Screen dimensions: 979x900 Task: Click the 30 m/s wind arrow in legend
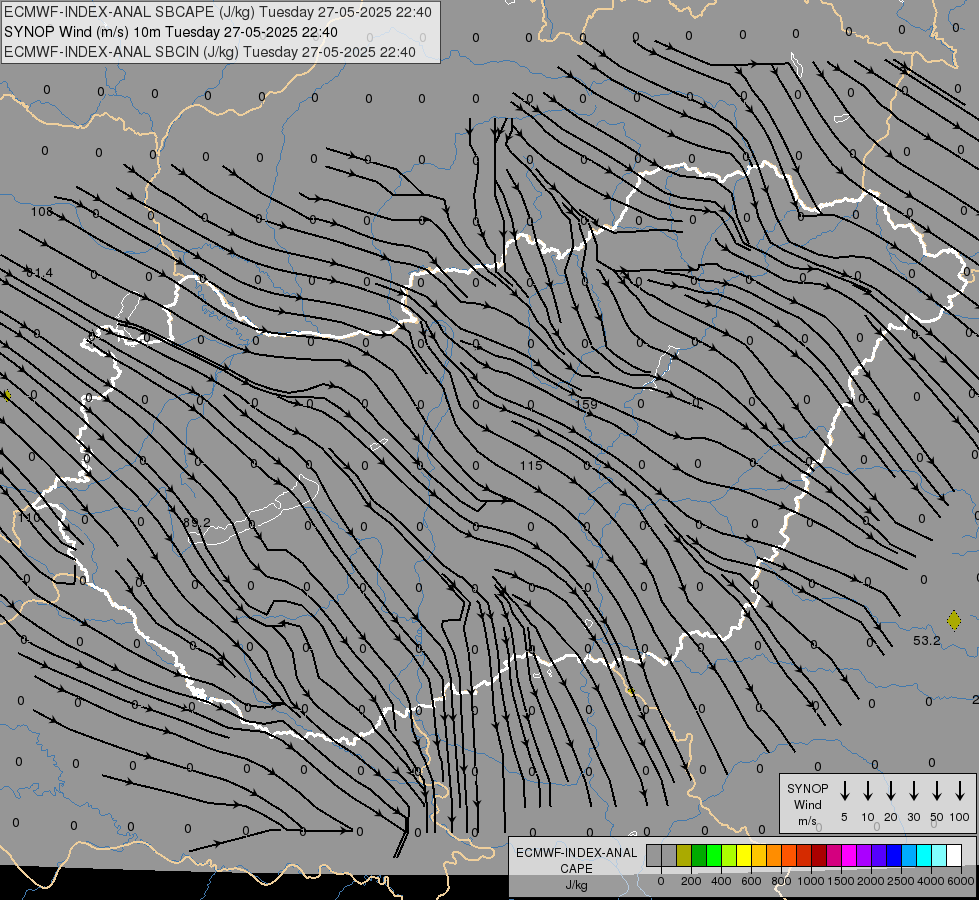pos(913,791)
